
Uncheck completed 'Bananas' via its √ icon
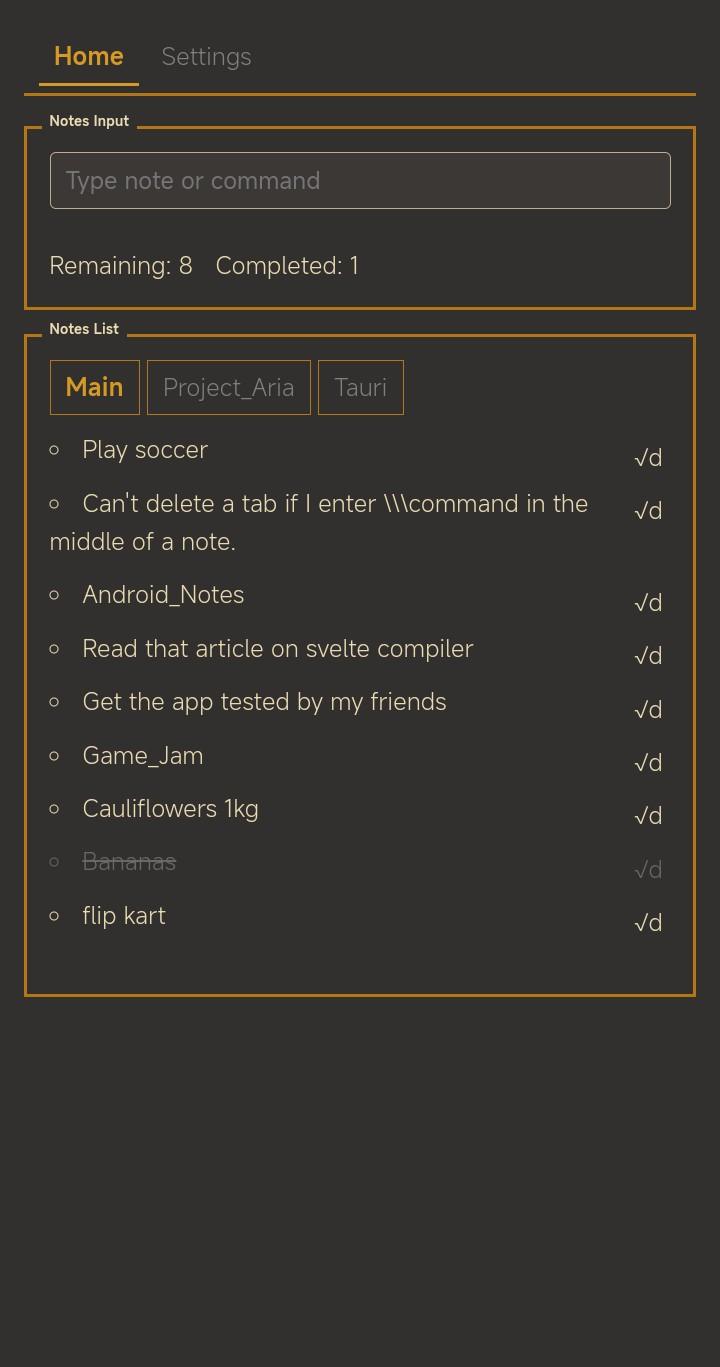pos(640,870)
